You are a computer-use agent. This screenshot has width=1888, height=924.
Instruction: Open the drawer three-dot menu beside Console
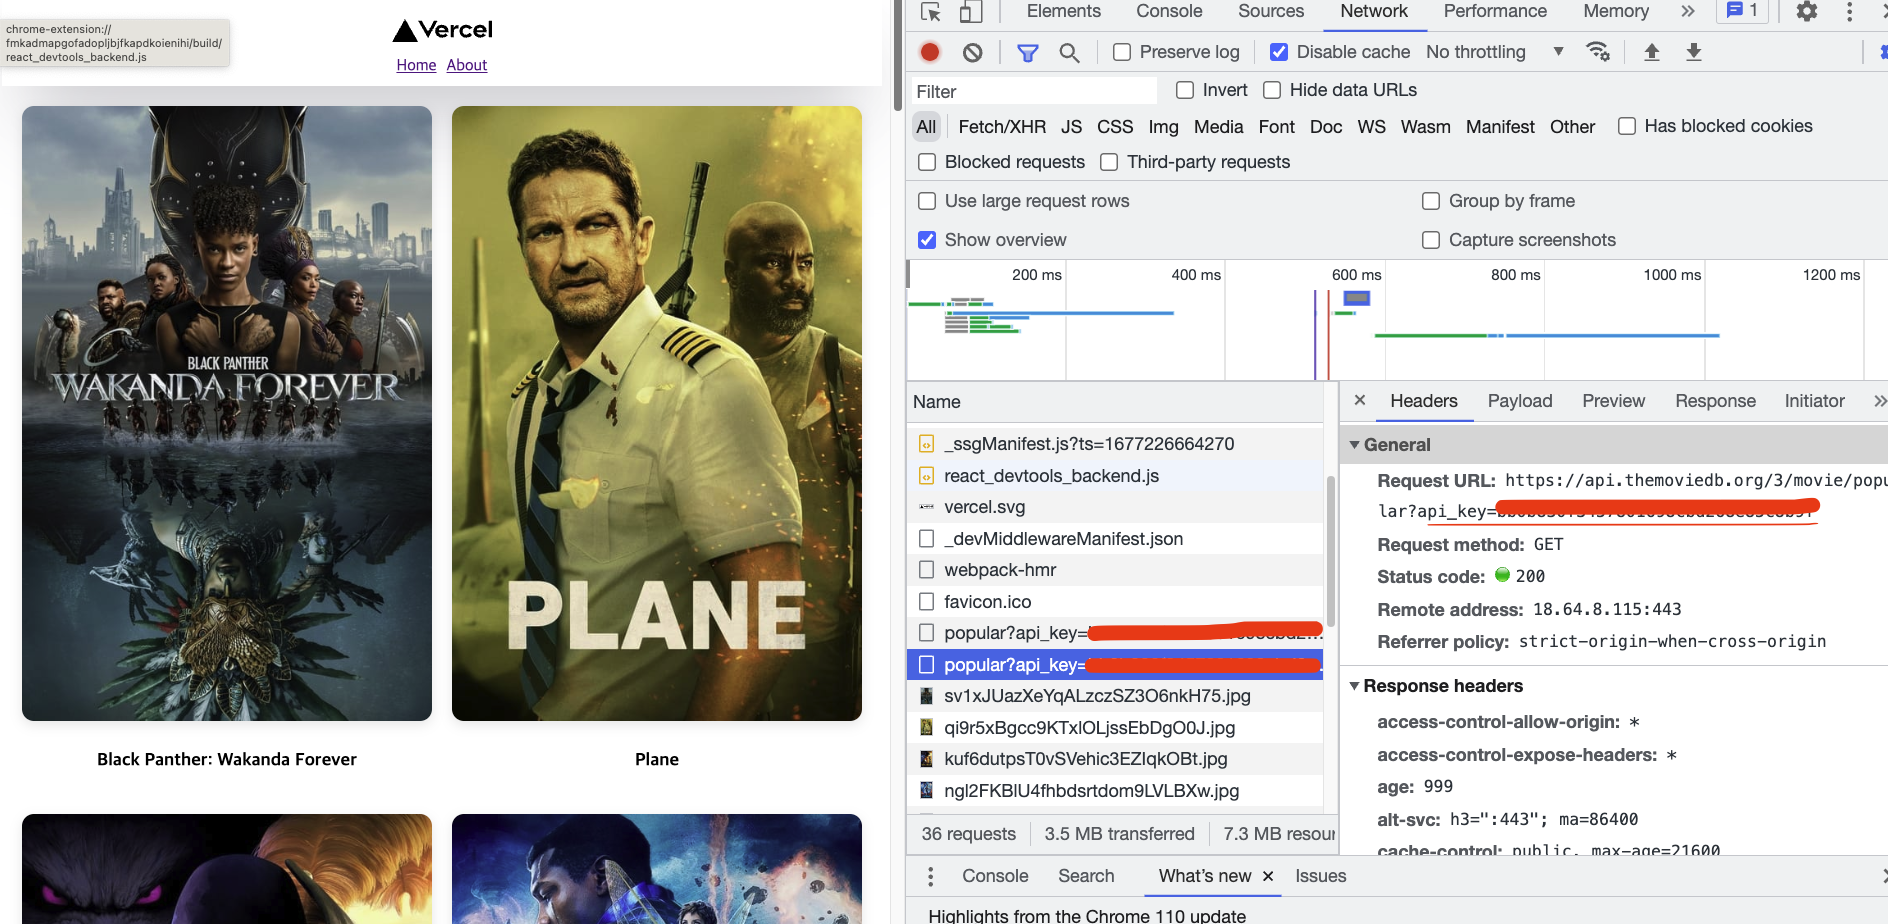point(930,876)
